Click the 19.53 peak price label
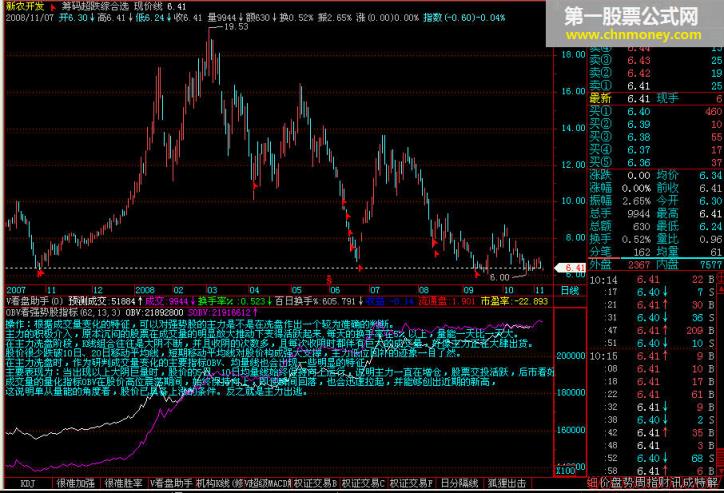This screenshot has height=493, width=724. pos(236,27)
